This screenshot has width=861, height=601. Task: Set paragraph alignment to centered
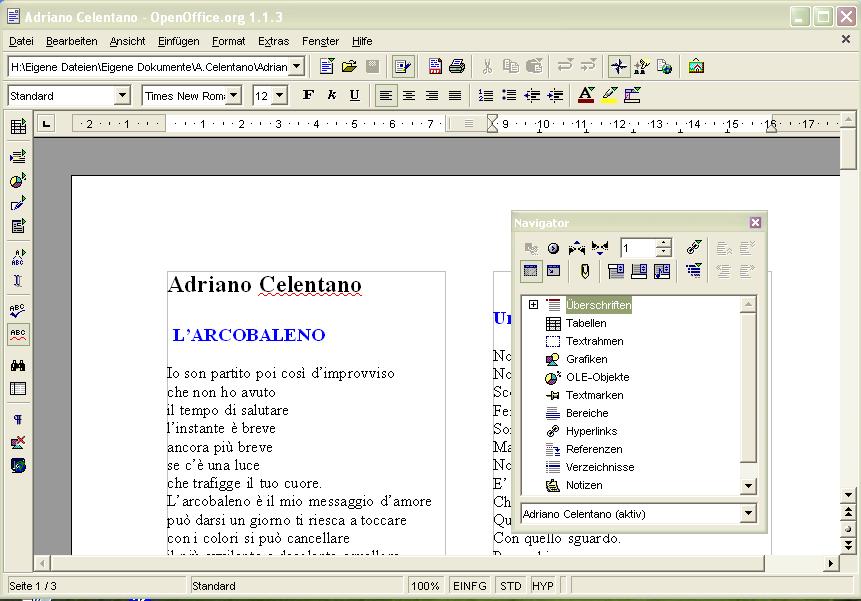(x=409, y=96)
